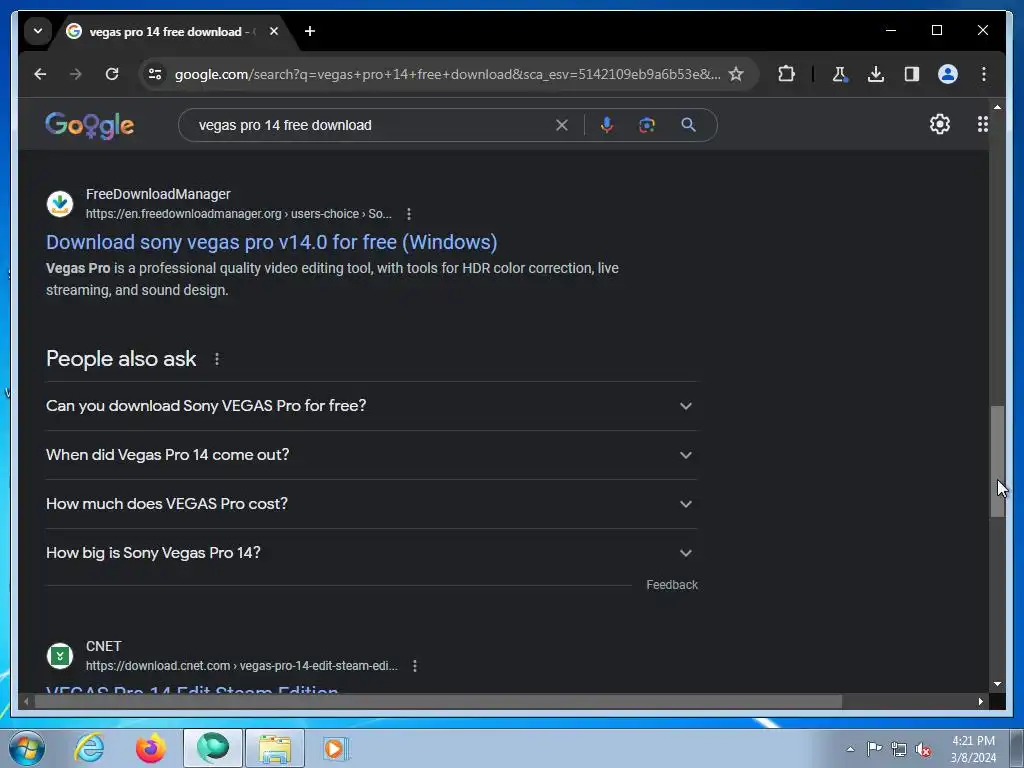This screenshot has width=1024, height=768.
Task: Open Chrome three-dot menu
Action: (x=984, y=74)
